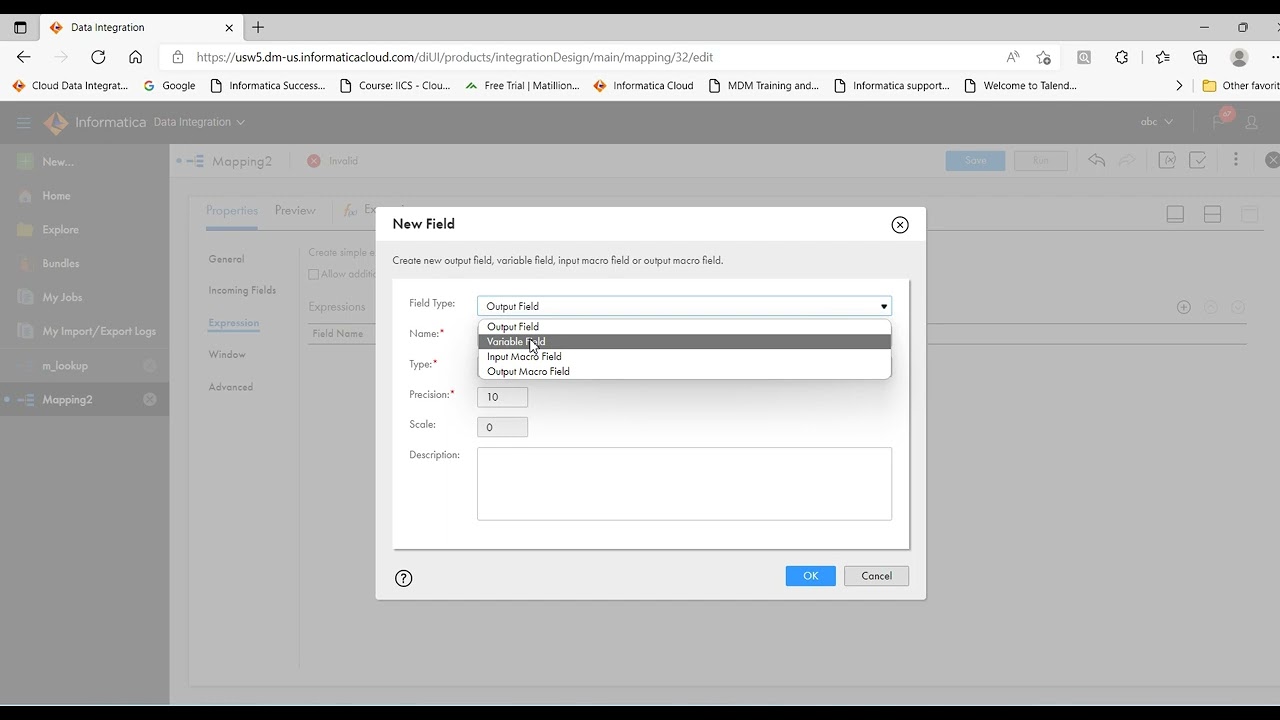
Task: Open the abc organization dropdown
Action: 1157,122
